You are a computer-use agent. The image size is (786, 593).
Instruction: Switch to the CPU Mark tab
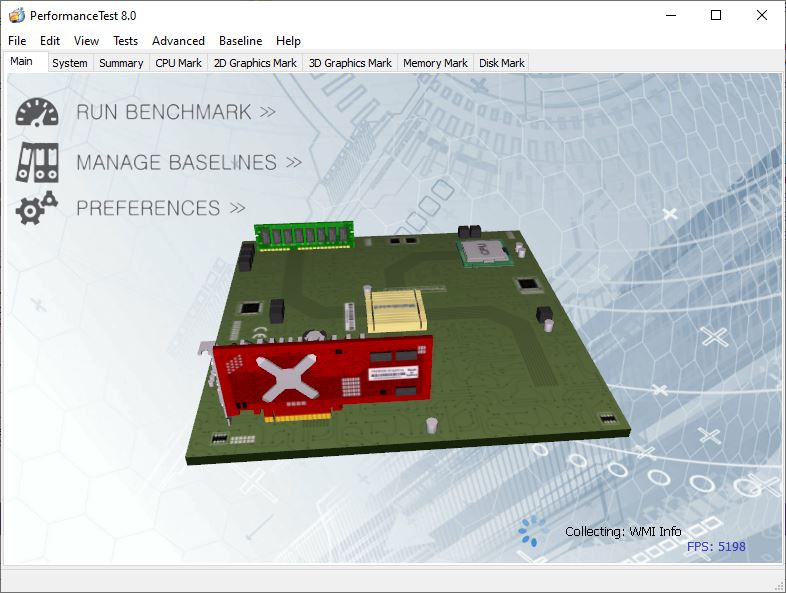coord(178,63)
